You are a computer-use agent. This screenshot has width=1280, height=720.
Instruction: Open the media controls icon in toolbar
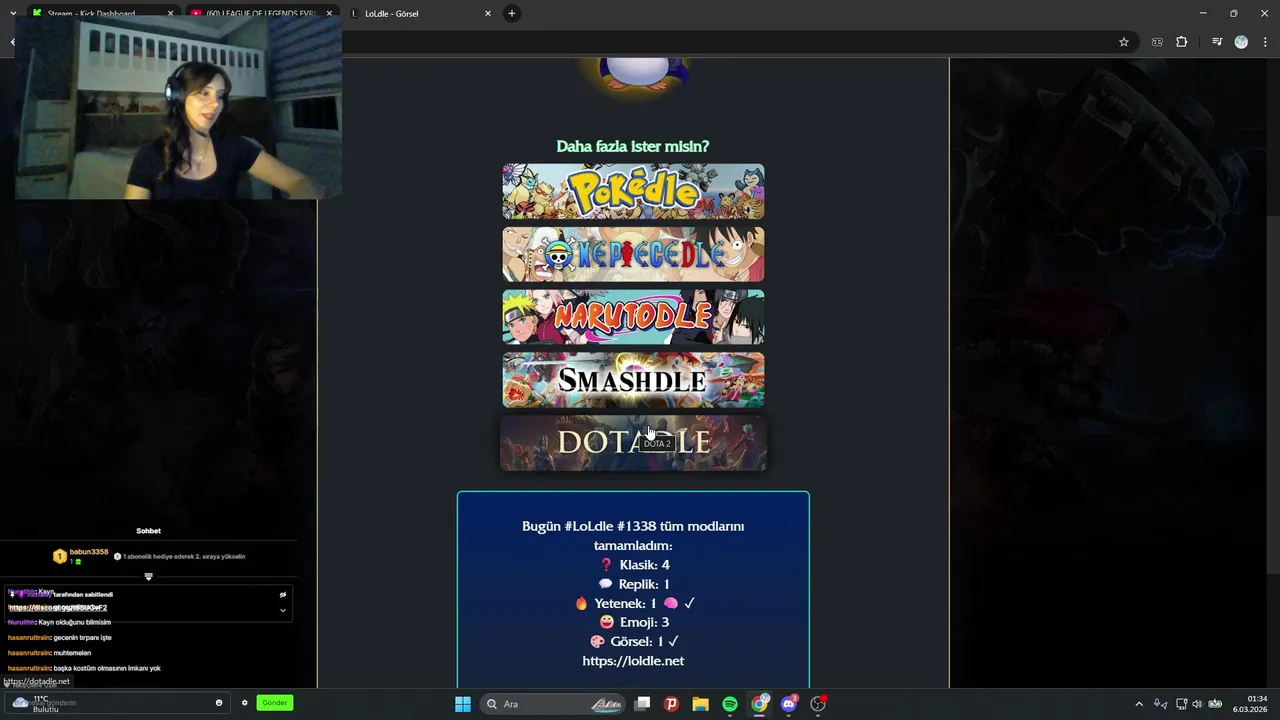[1217, 42]
